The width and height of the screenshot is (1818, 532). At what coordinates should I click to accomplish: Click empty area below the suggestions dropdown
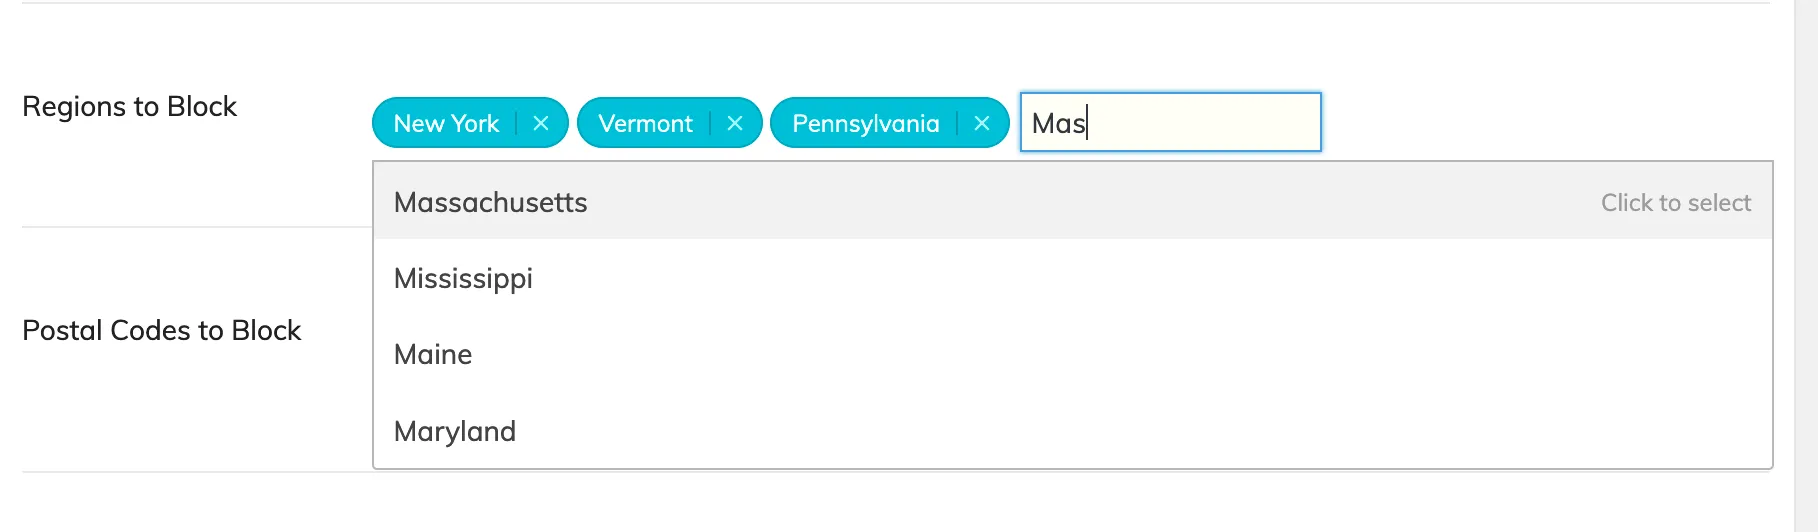[x=900, y=503]
